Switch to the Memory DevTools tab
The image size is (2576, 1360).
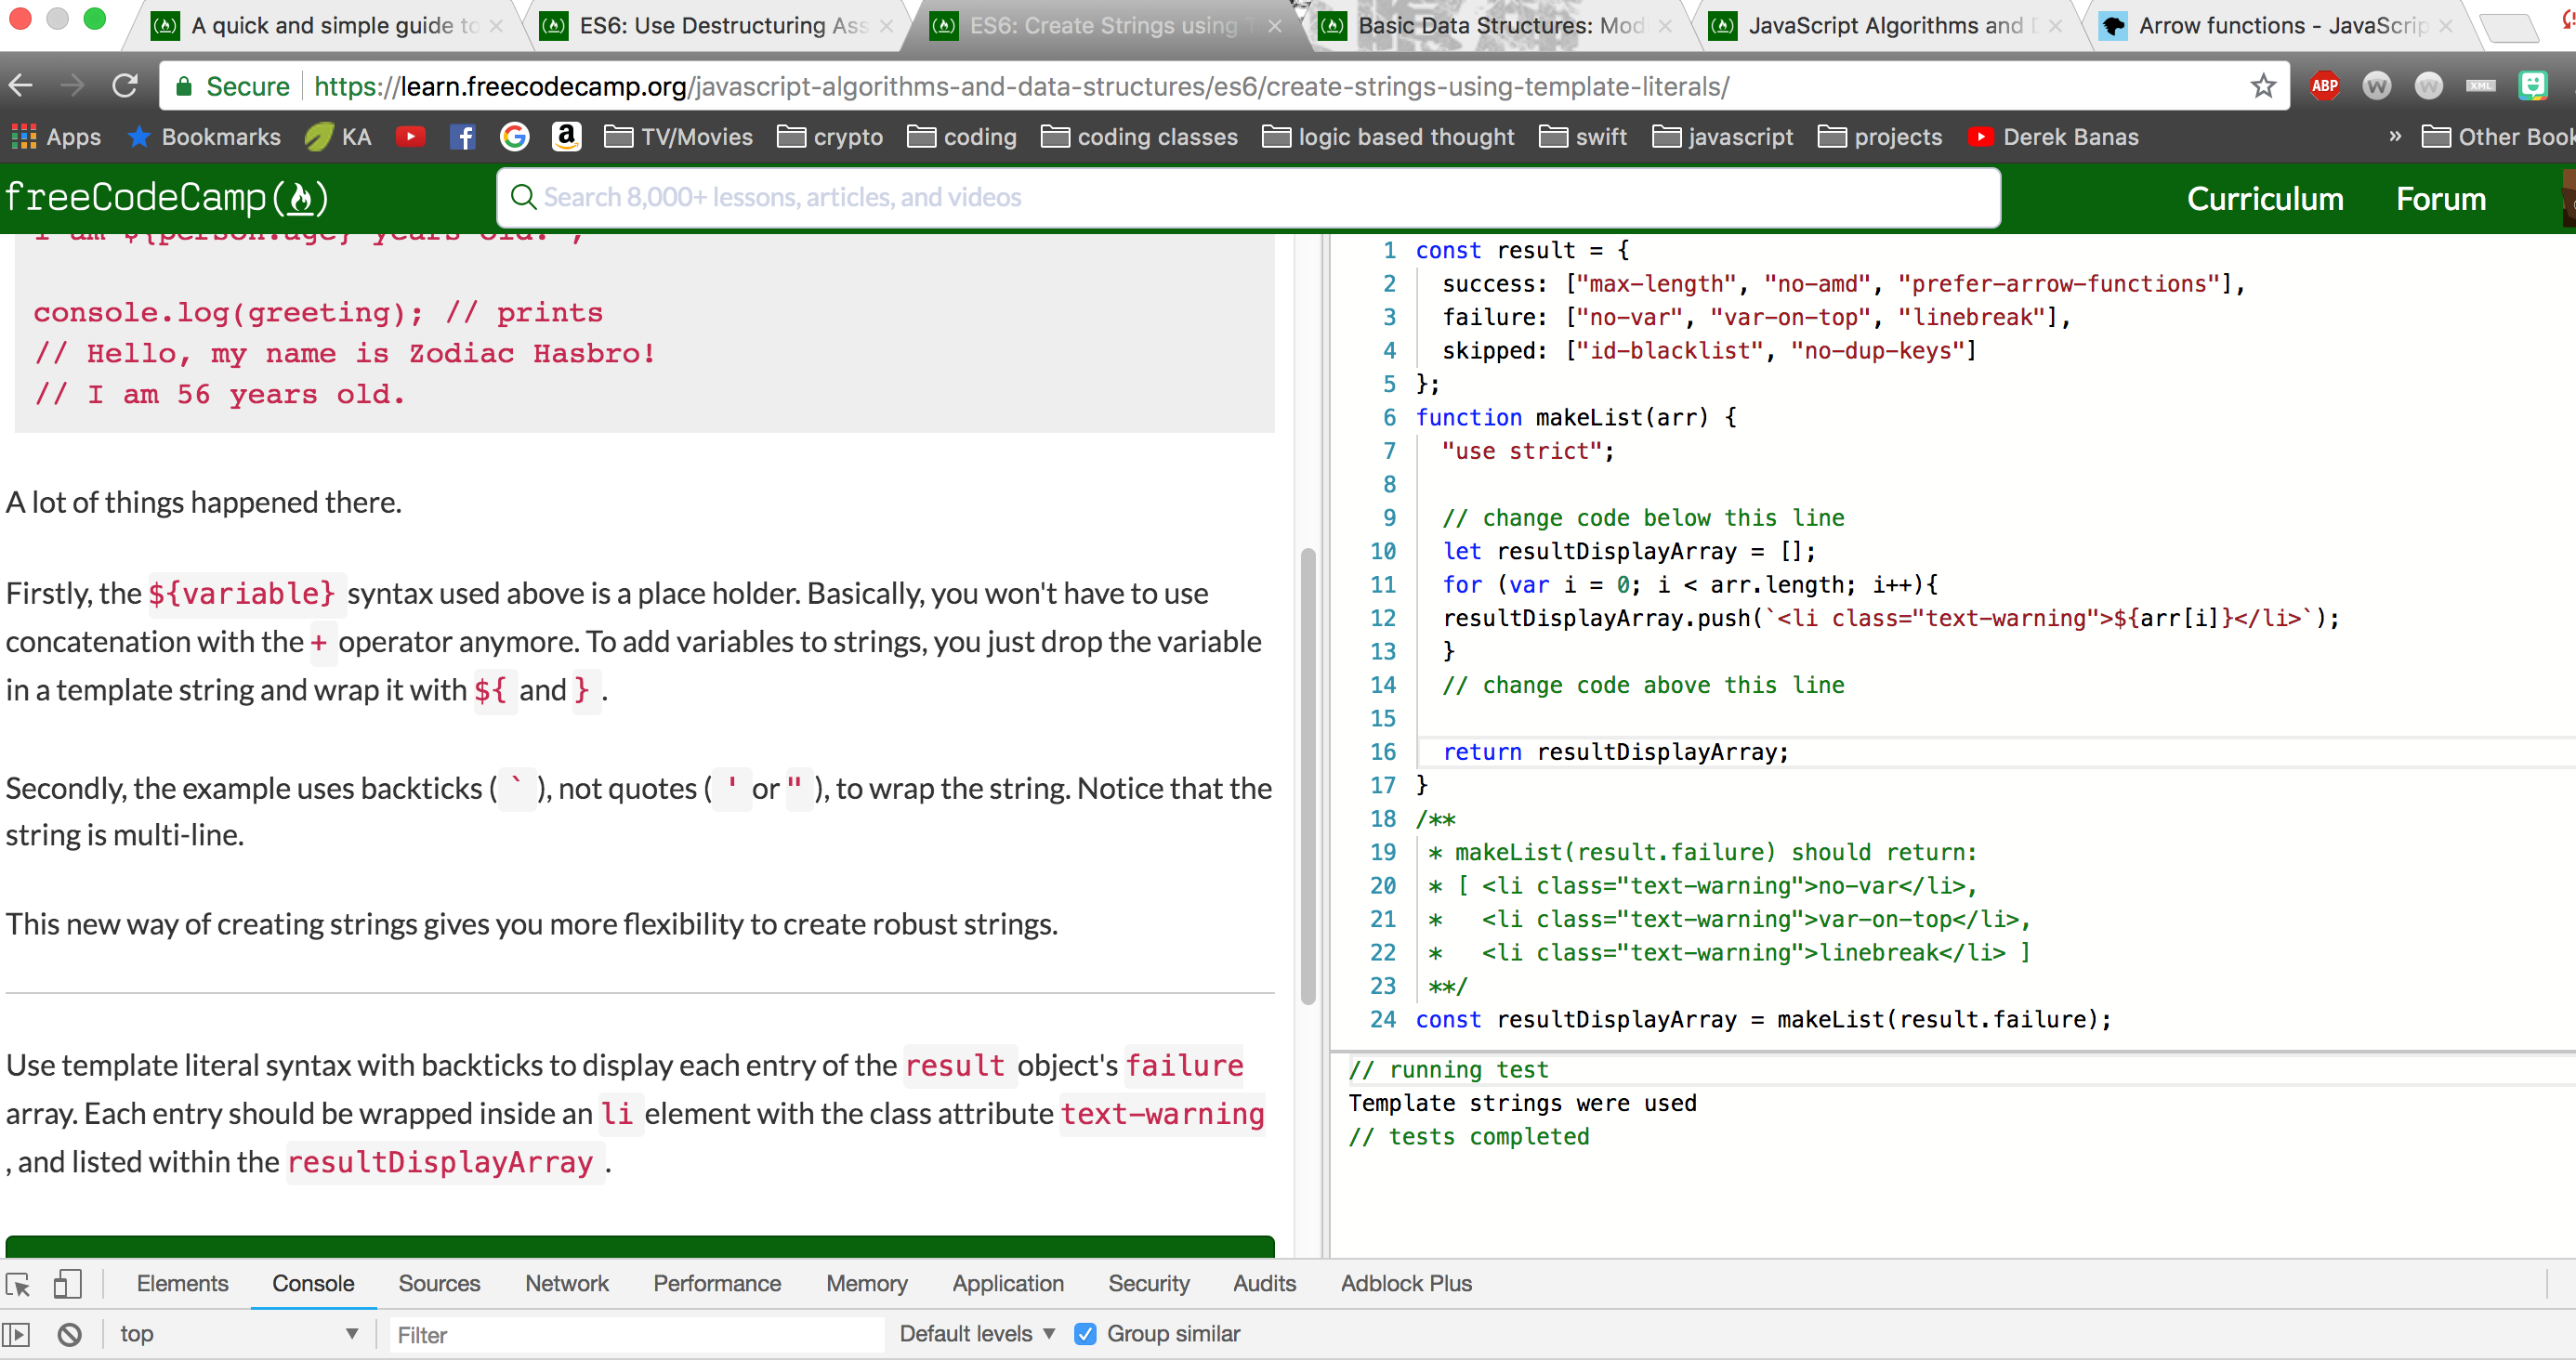tap(866, 1284)
